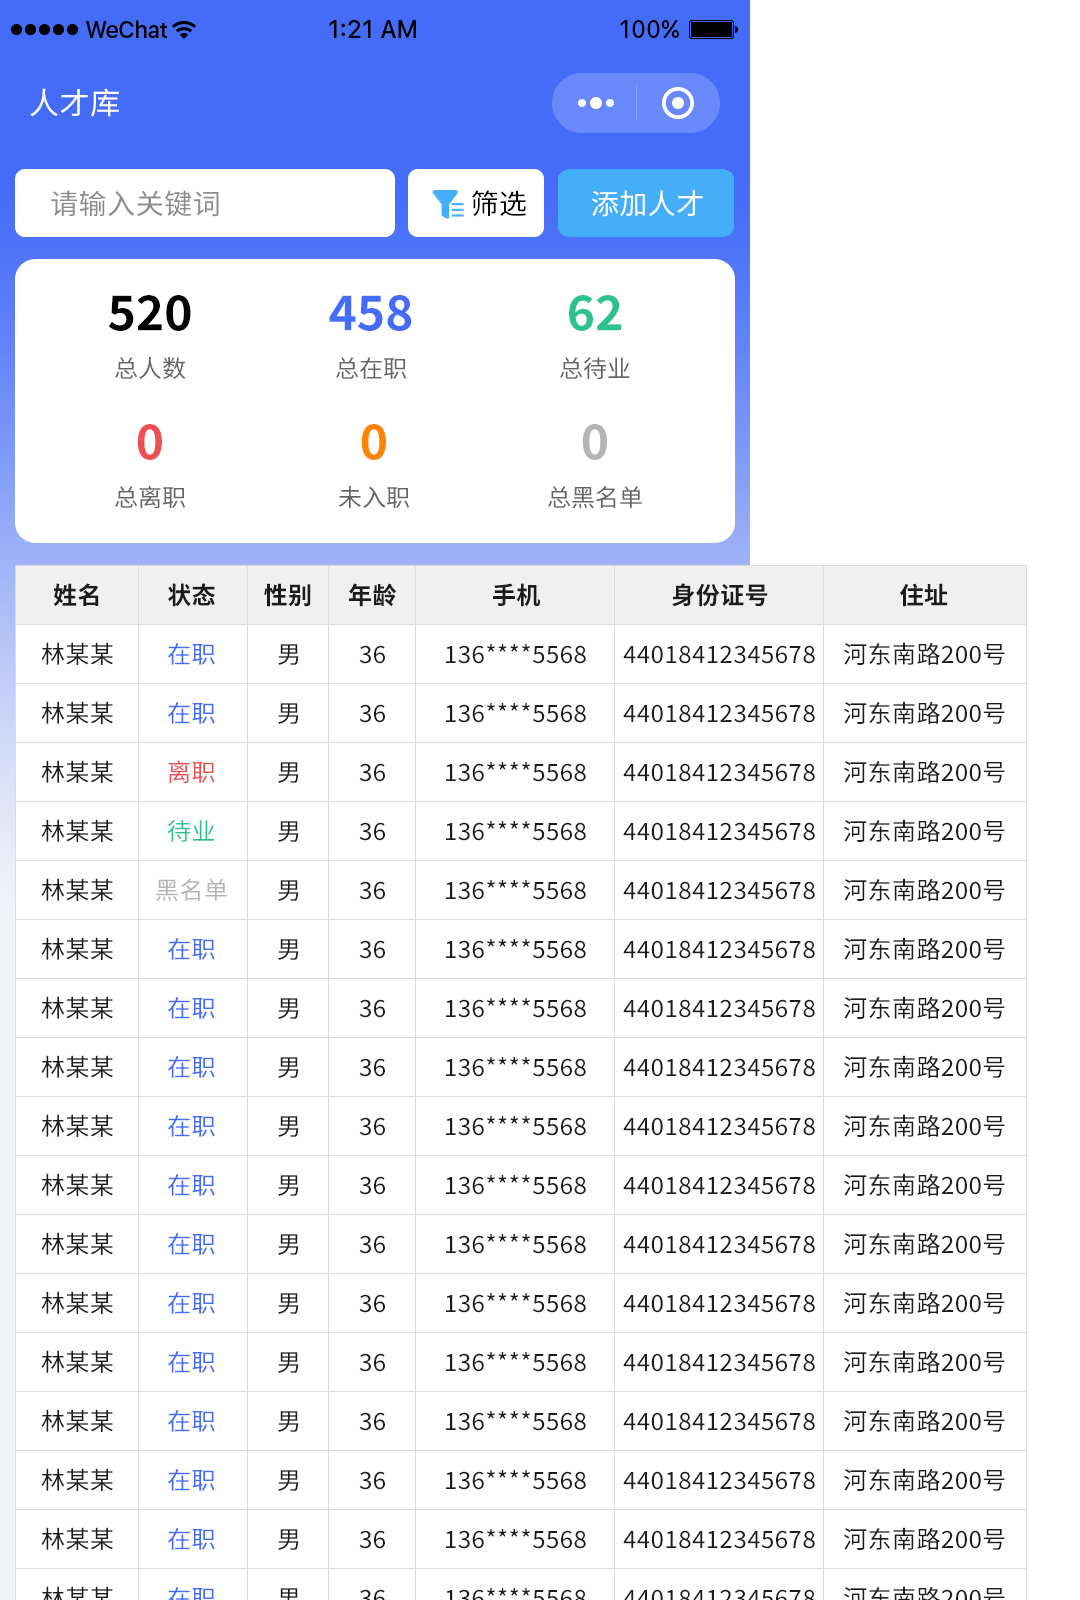
Task: Select the 总在职 458 statistic
Action: [371, 335]
